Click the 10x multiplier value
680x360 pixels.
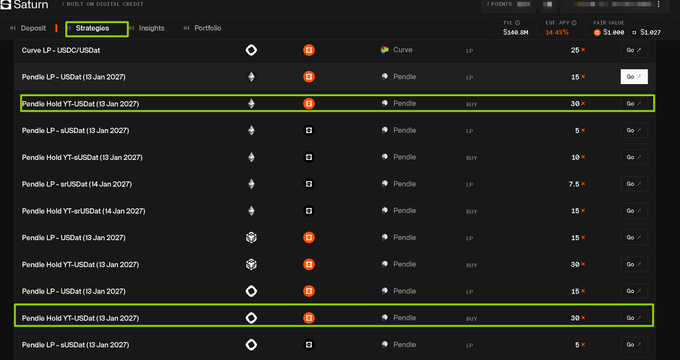(x=578, y=157)
